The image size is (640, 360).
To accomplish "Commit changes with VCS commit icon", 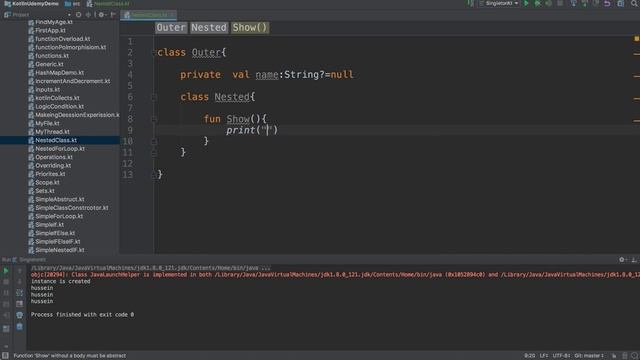I will point(584,4).
